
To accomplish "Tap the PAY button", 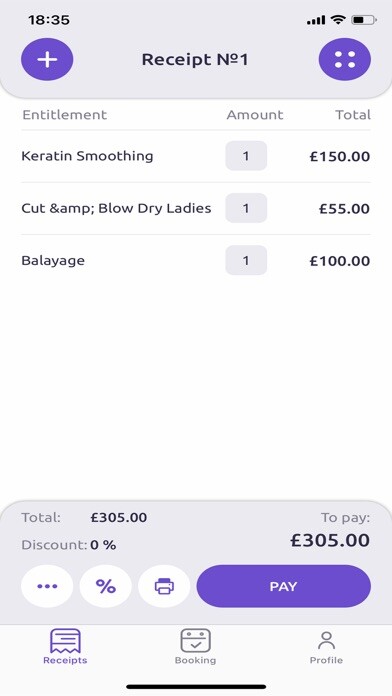I will 284,586.
